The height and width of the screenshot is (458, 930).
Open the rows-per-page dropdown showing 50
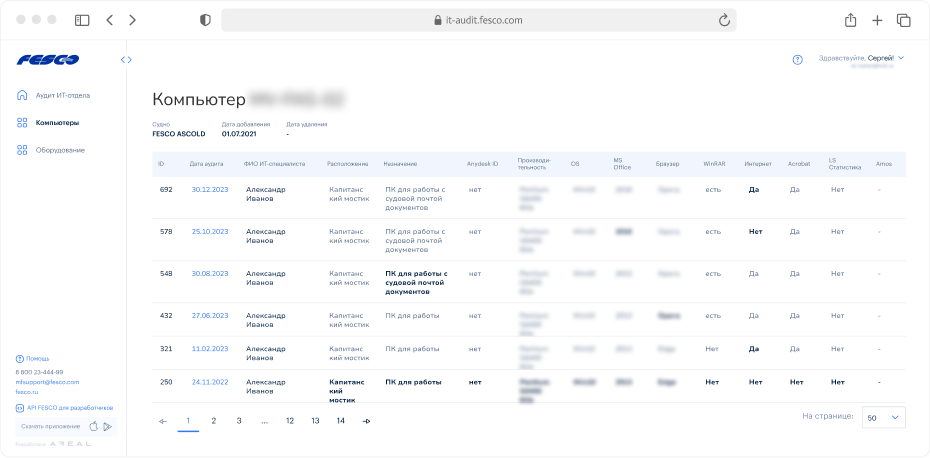pos(883,418)
